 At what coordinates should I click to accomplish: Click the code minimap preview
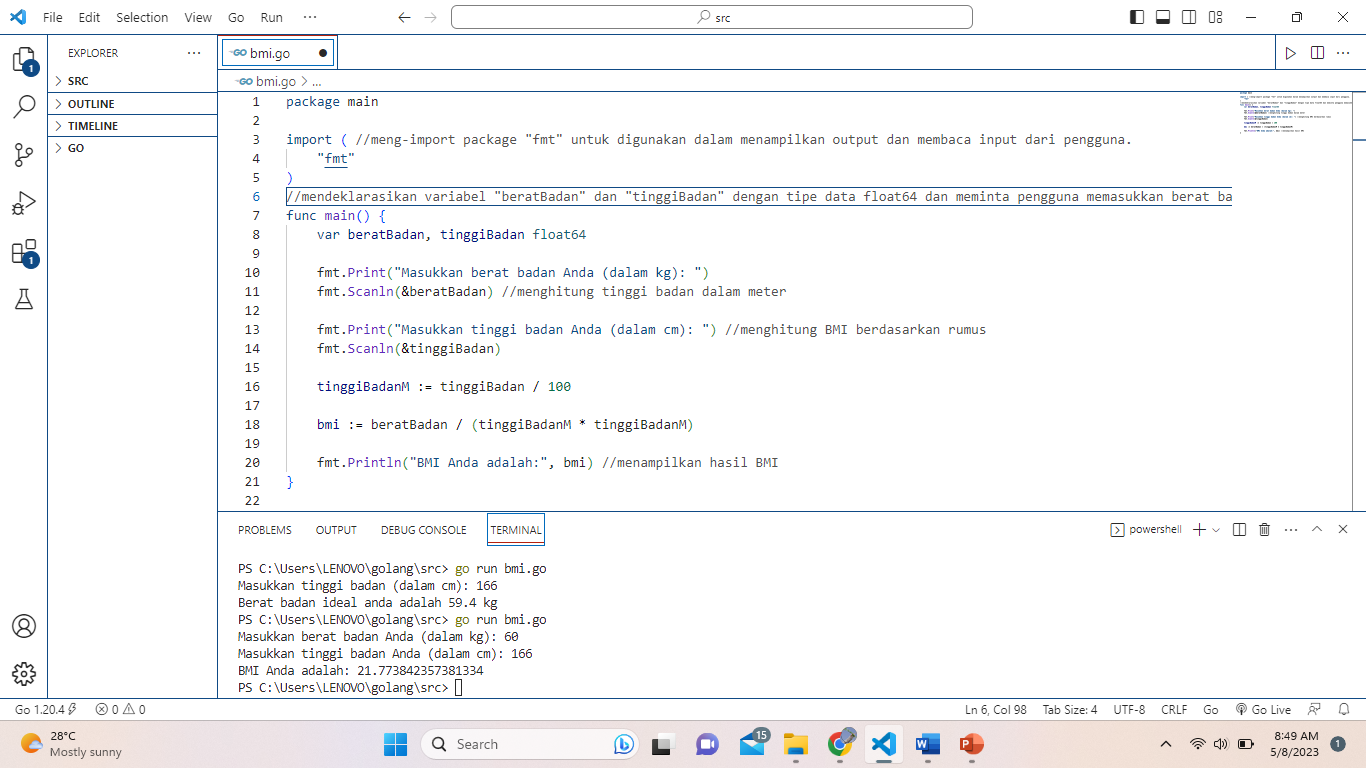click(x=1295, y=112)
